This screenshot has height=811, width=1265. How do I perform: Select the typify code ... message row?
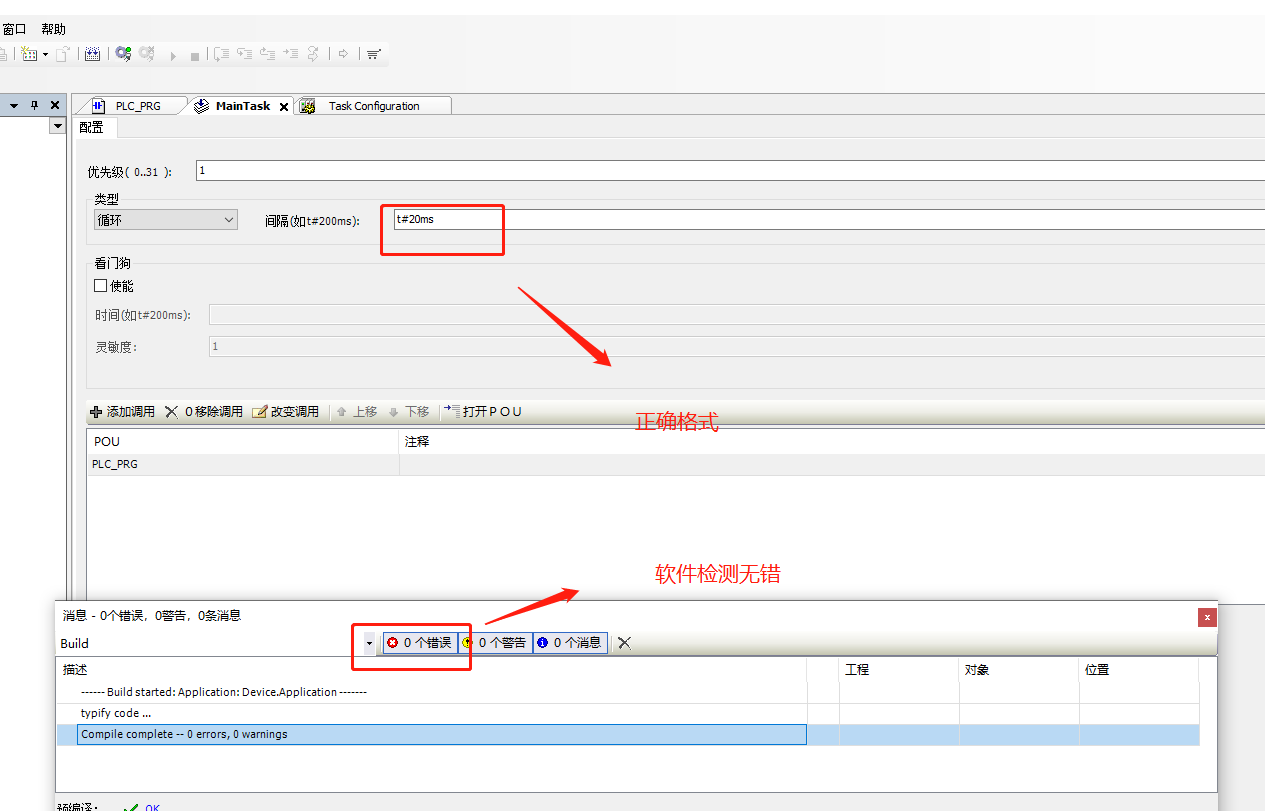pos(628,713)
